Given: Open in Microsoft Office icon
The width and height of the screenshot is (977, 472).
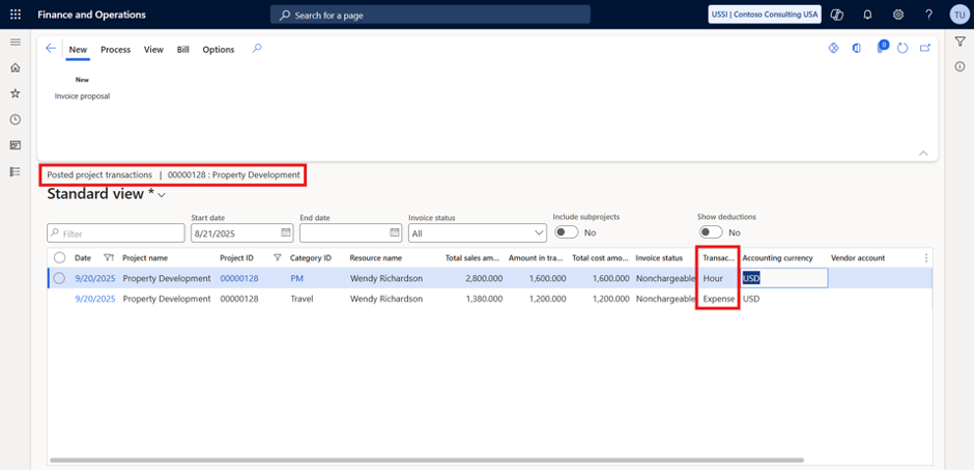Looking at the screenshot, I should point(857,48).
